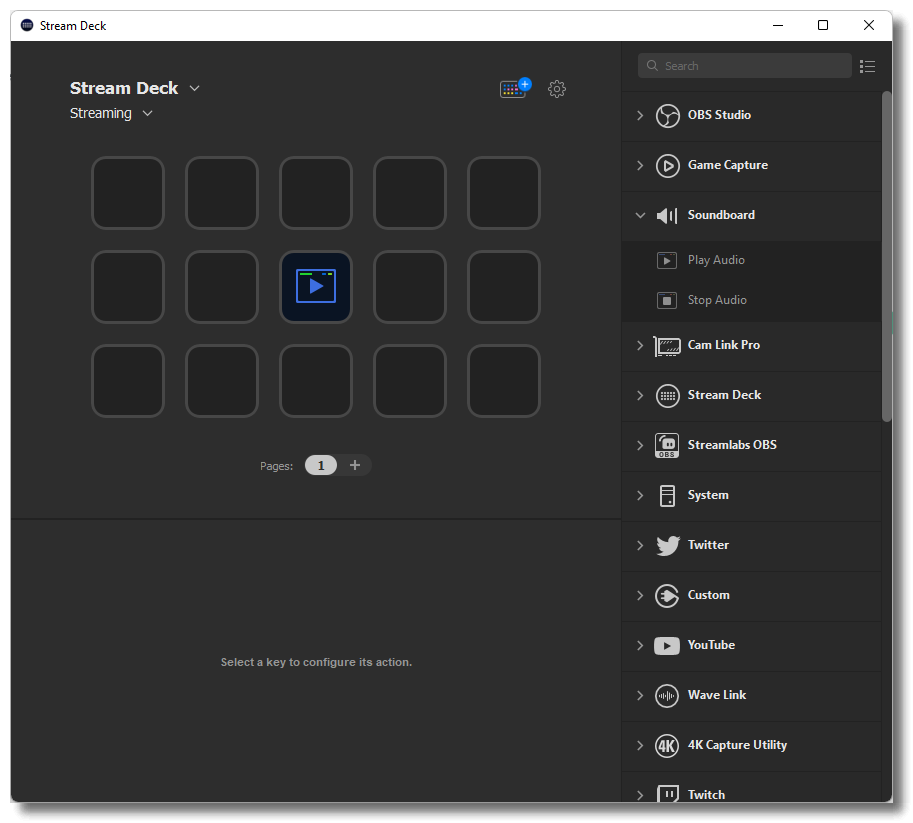Select the key with the Play Audio icon
This screenshot has width=913, height=823.
[x=316, y=287]
